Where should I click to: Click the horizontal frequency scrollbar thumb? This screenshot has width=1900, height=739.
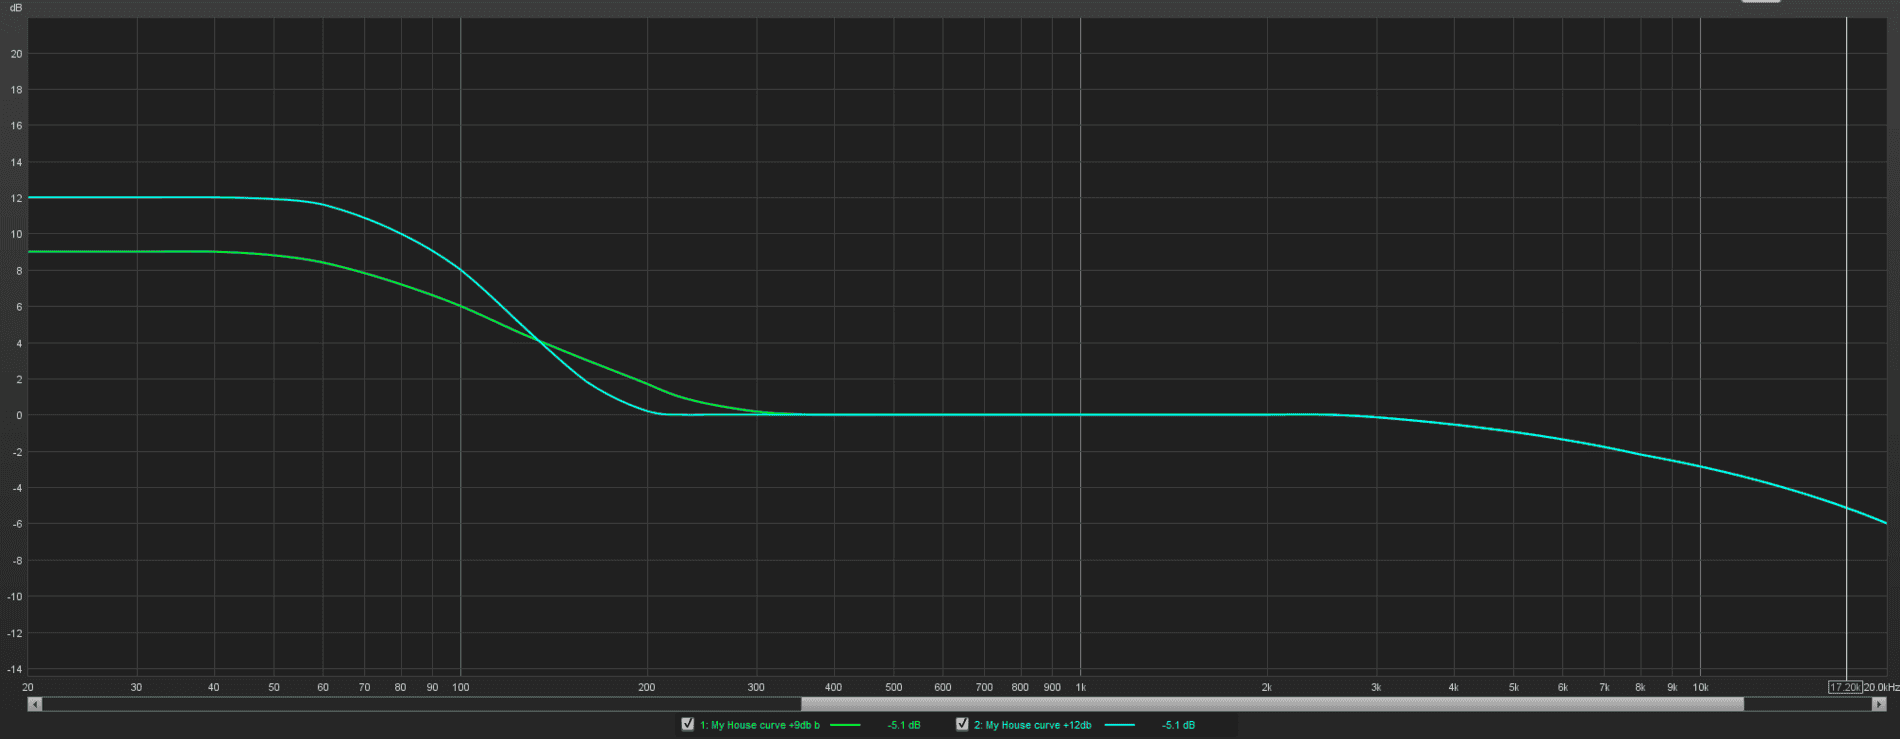(x=1272, y=704)
